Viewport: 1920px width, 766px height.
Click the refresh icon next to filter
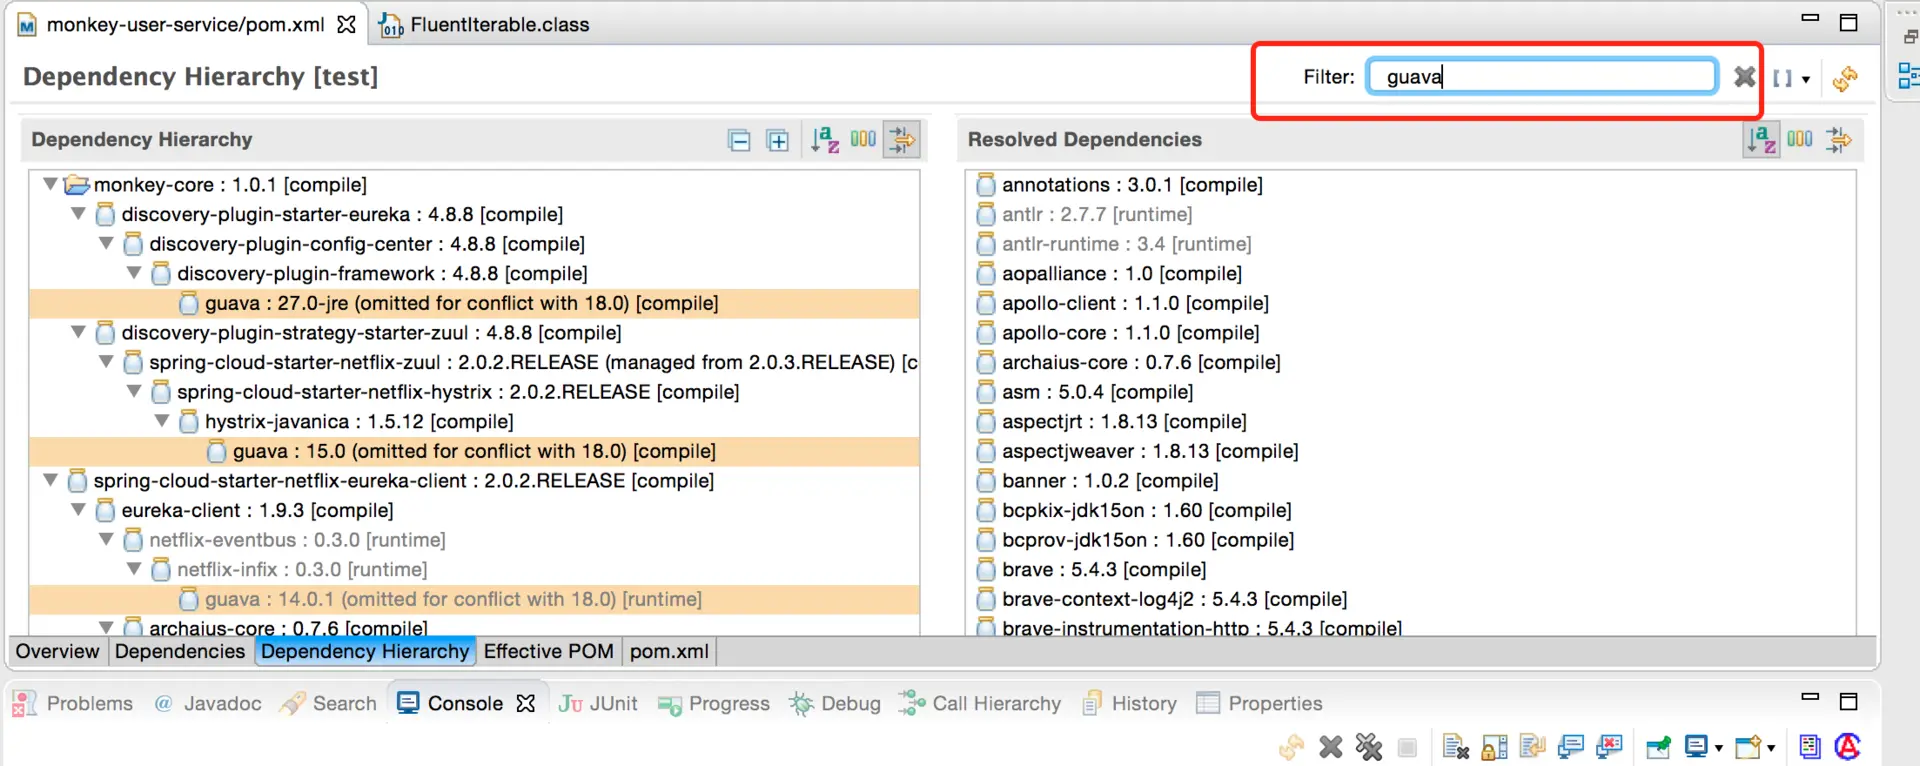[1846, 78]
